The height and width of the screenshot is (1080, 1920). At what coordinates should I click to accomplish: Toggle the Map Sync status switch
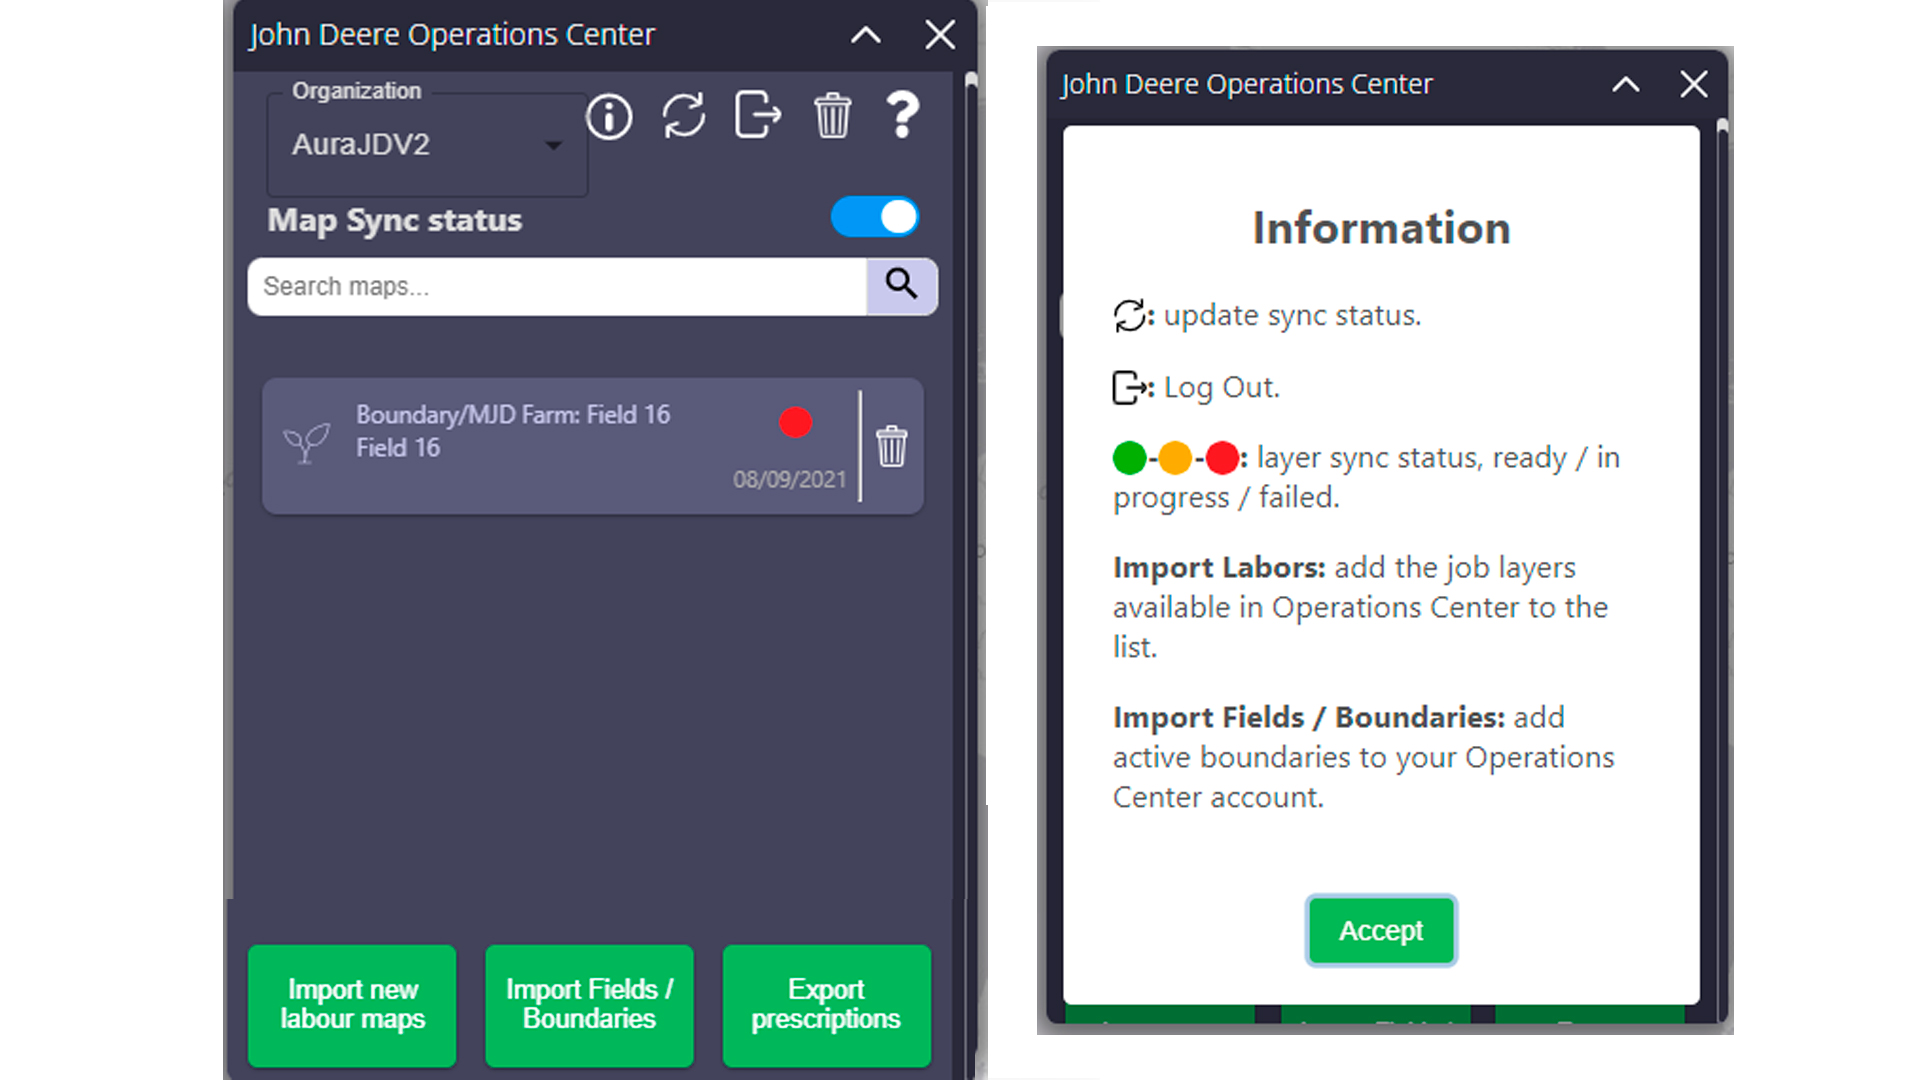(874, 217)
